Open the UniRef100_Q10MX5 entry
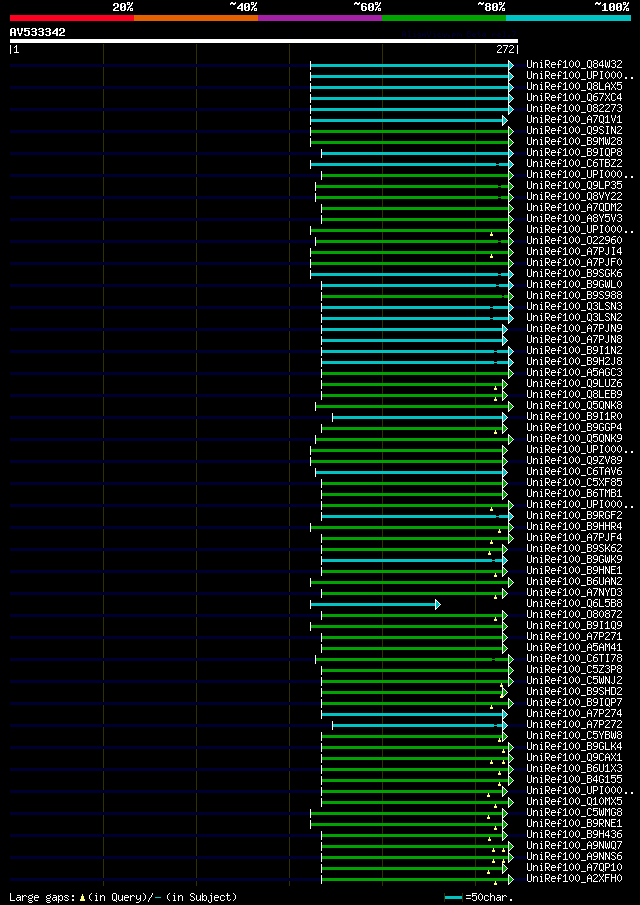This screenshot has width=640, height=905. 574,802
